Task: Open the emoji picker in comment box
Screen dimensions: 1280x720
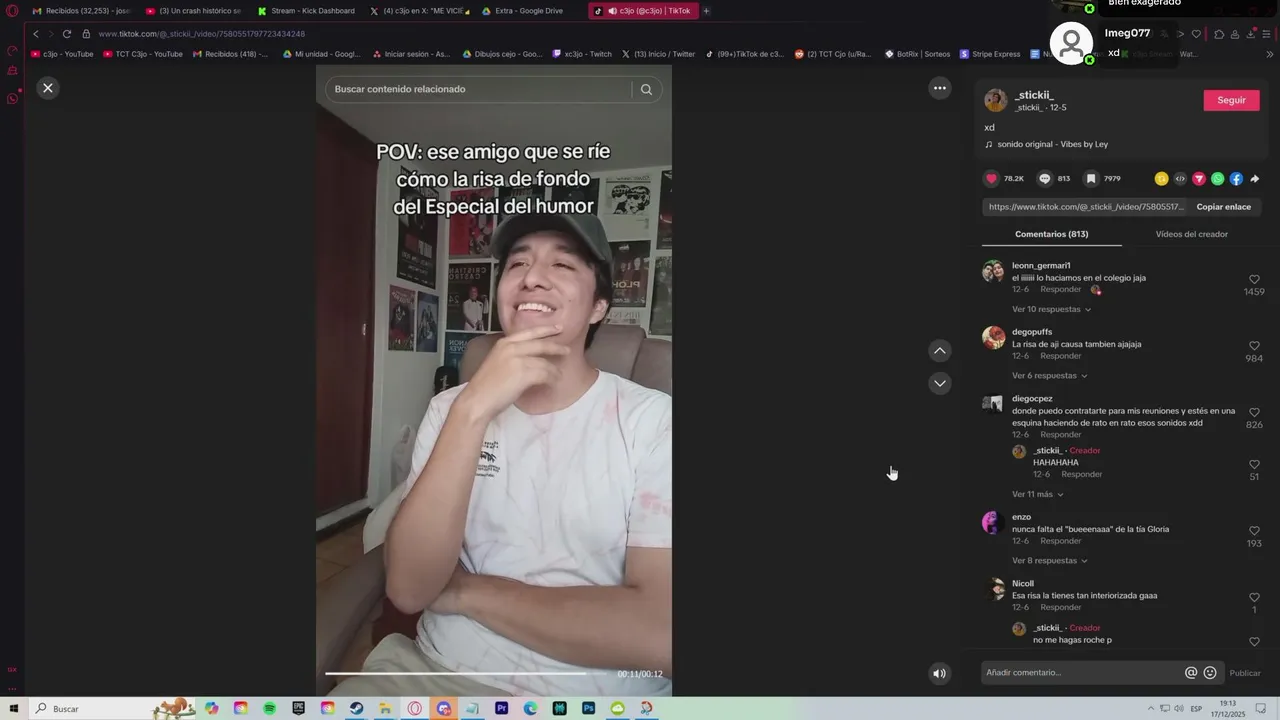Action: pyautogui.click(x=1210, y=673)
